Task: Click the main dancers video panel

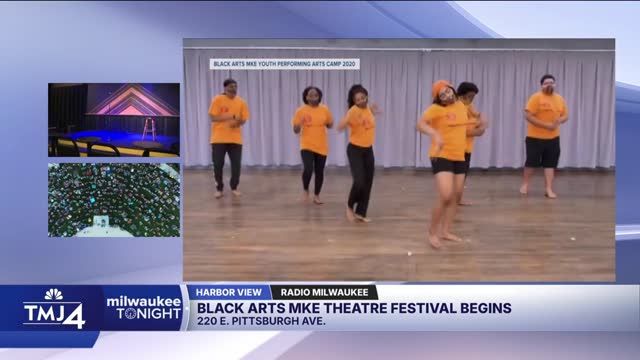Action: pyautogui.click(x=399, y=160)
